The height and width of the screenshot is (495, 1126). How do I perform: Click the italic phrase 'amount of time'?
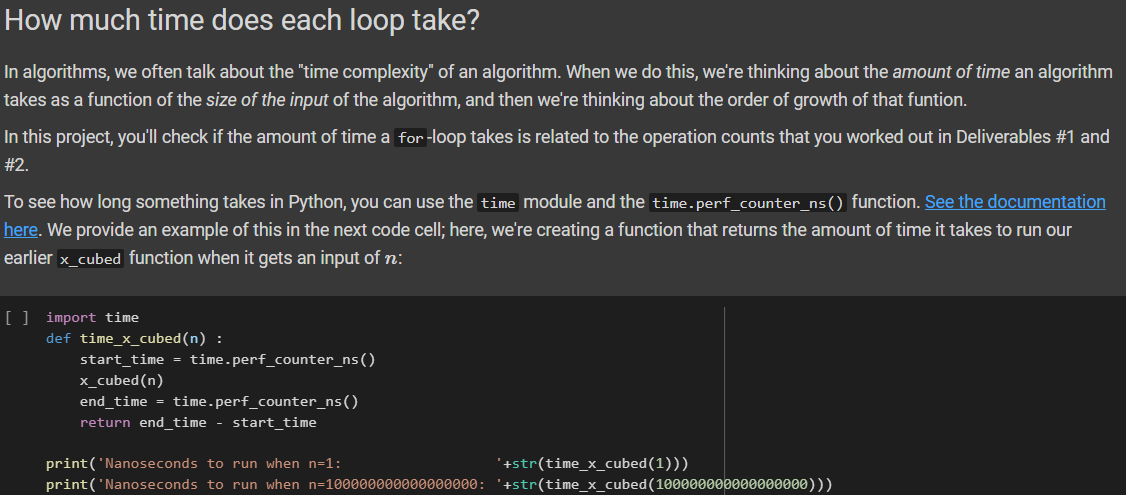951,72
